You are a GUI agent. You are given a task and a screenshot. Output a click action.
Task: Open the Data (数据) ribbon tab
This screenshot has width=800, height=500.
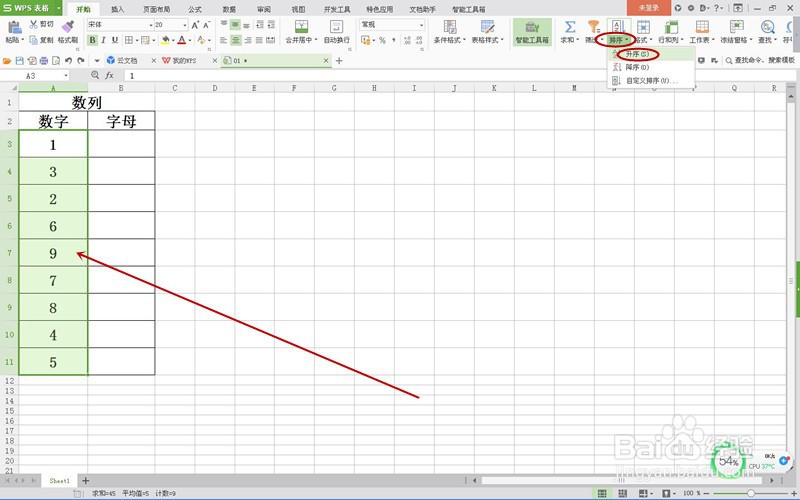tap(229, 9)
